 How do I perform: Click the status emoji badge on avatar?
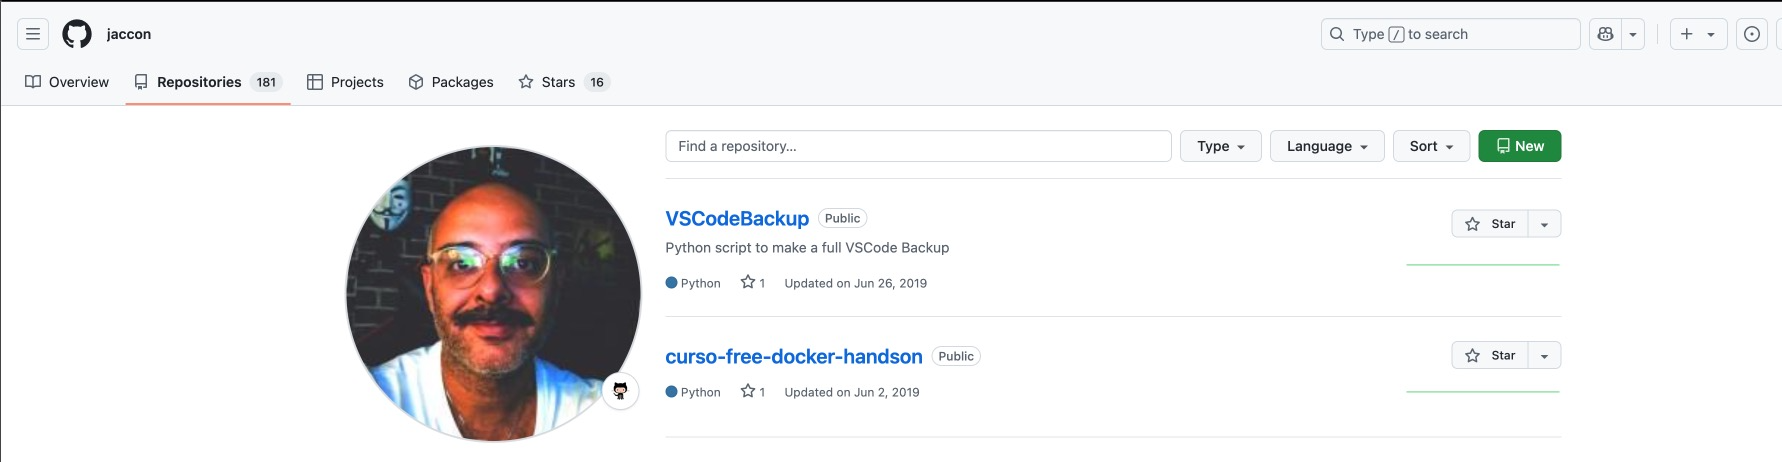click(620, 390)
